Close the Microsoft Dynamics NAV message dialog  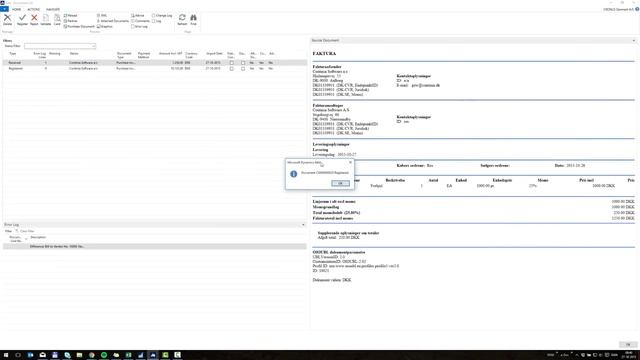350,162
